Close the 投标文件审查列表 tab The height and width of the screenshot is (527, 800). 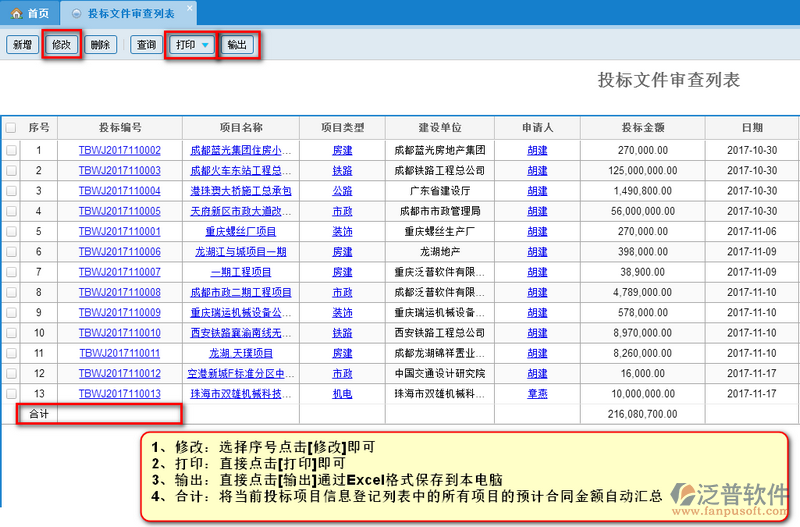[x=191, y=8]
